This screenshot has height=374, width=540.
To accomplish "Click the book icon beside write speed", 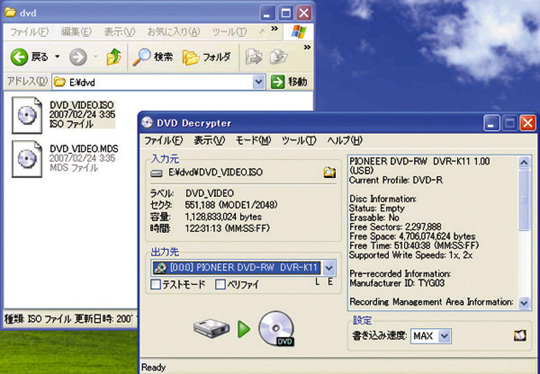I will 520,335.
